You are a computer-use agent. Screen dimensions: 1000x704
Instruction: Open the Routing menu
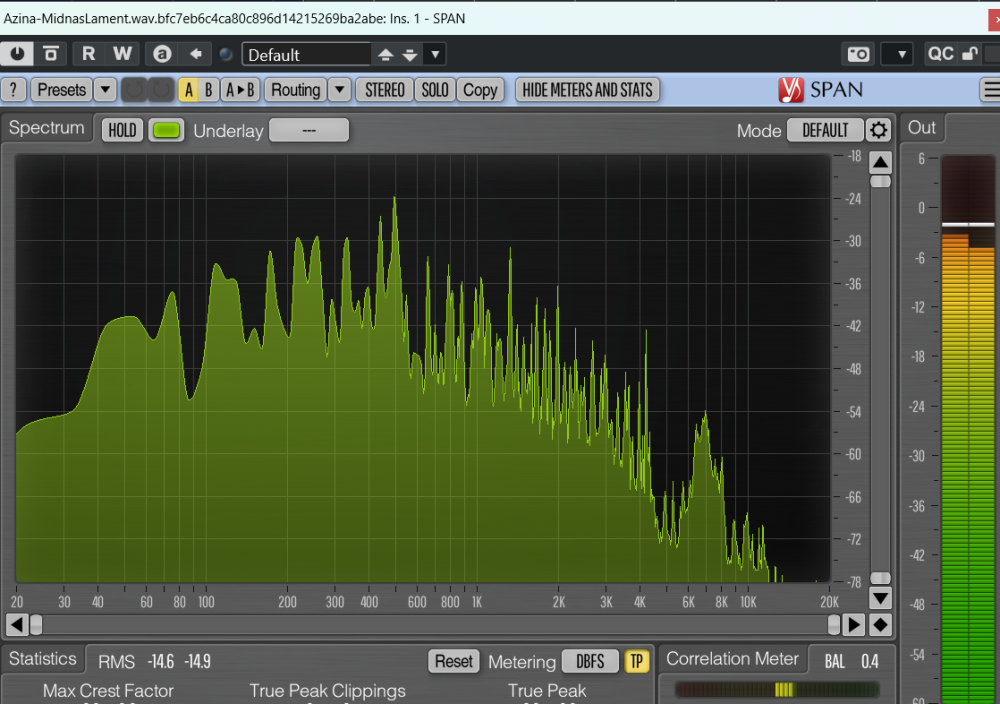[x=295, y=90]
